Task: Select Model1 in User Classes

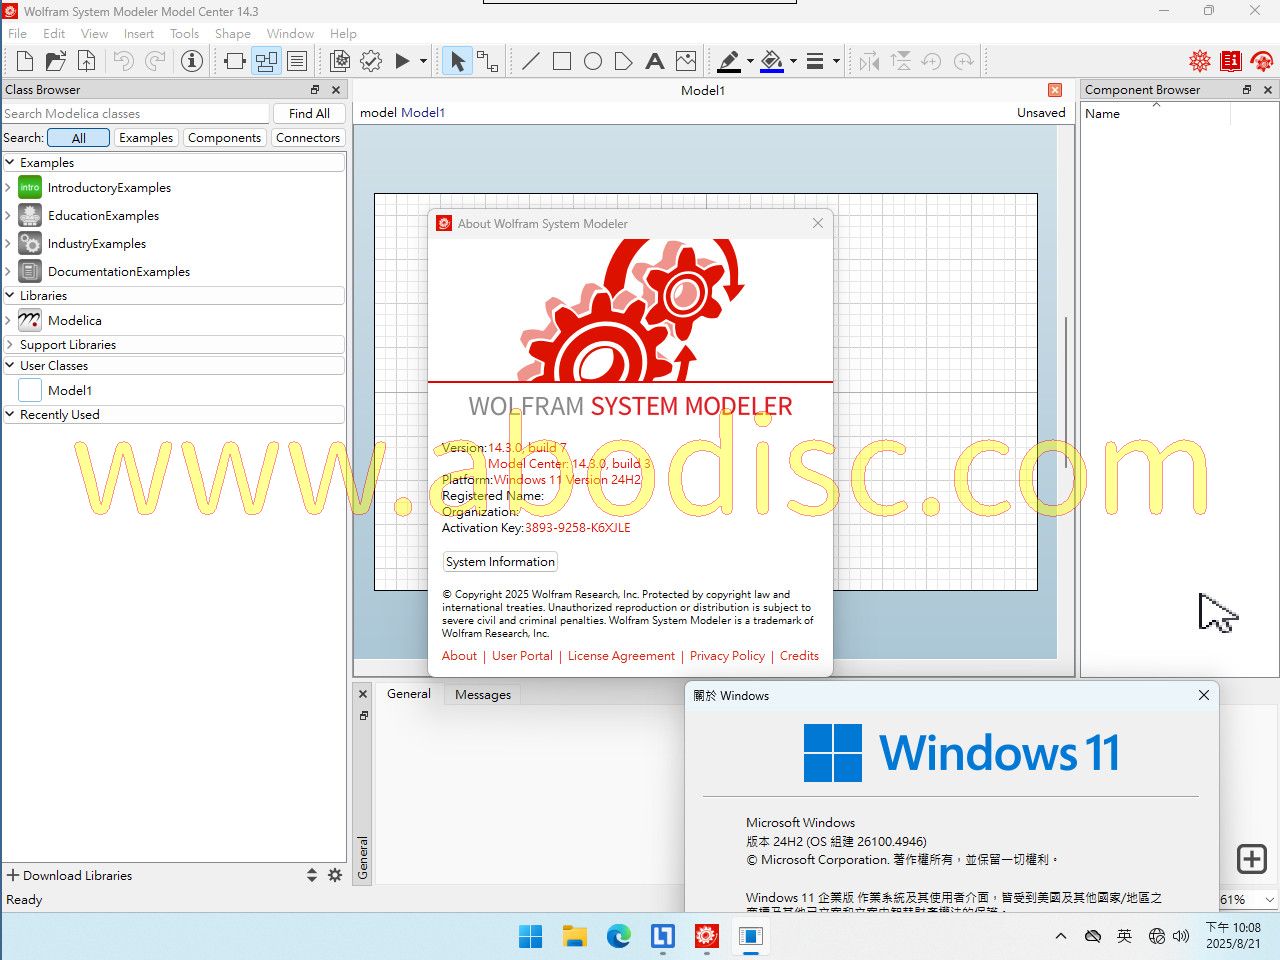Action: tap(70, 390)
